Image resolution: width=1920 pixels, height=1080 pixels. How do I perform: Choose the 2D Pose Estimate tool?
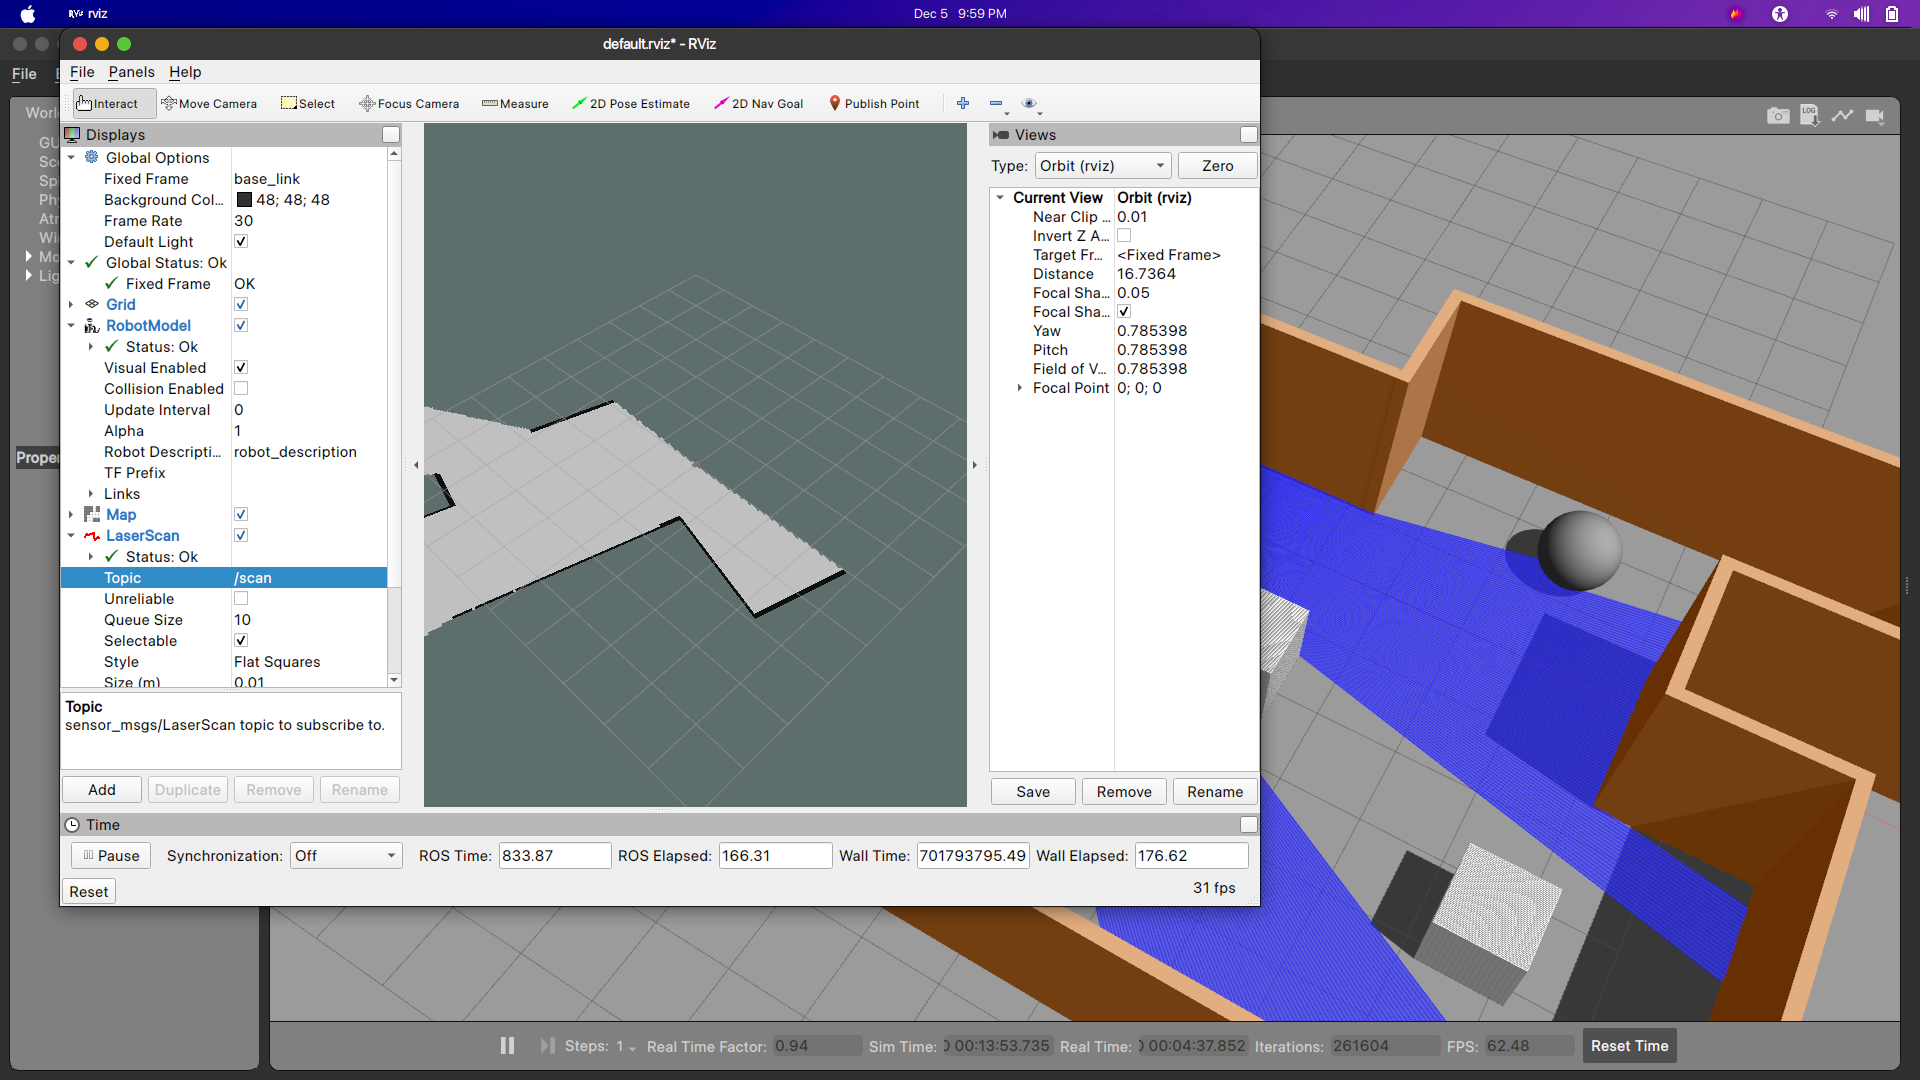pos(631,104)
